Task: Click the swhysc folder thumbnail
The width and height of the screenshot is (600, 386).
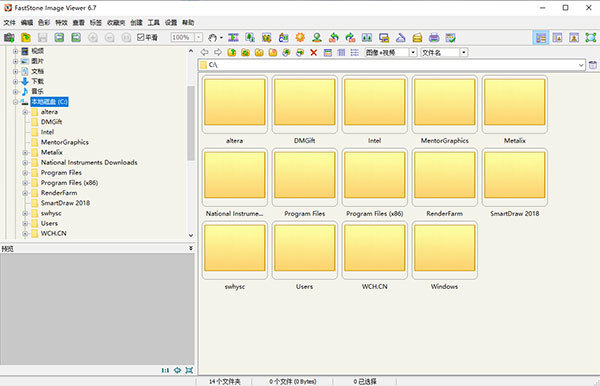Action: pos(235,249)
